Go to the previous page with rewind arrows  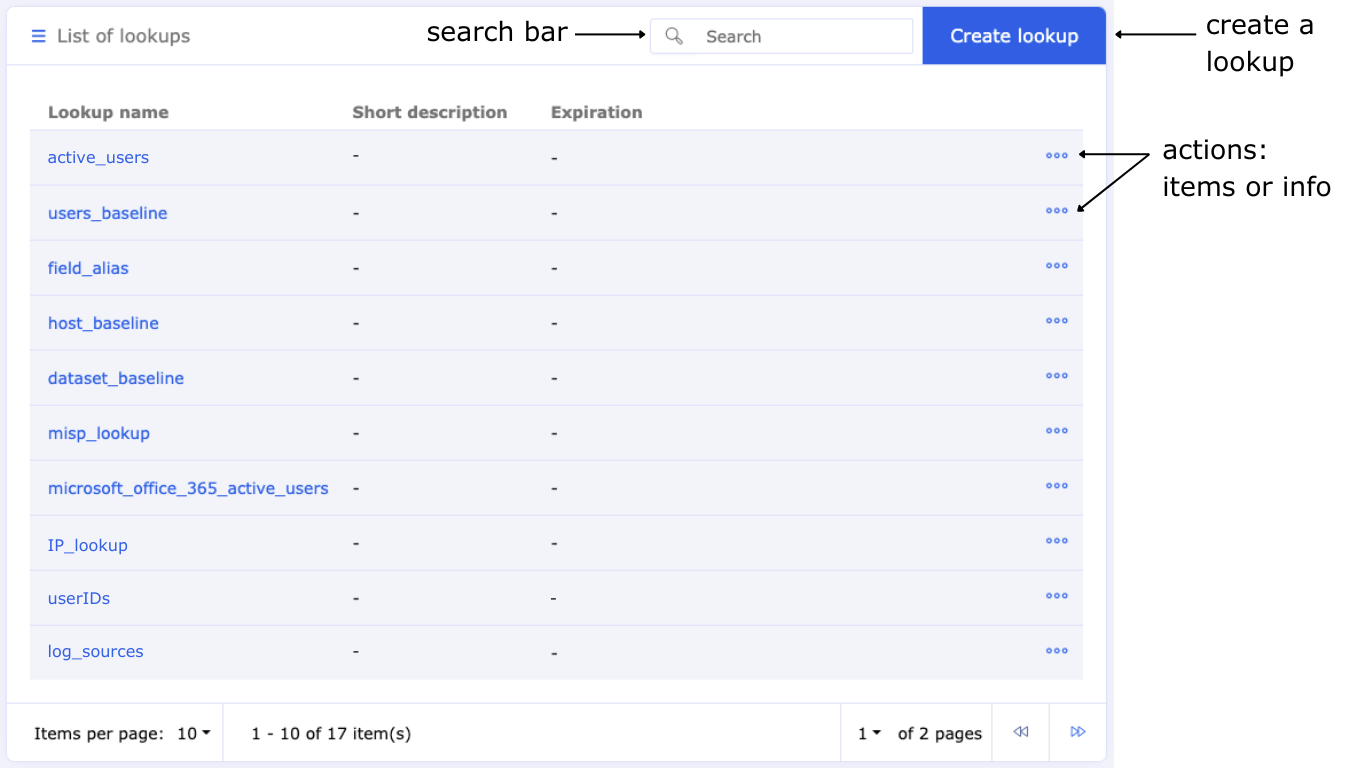pyautogui.click(x=1021, y=732)
